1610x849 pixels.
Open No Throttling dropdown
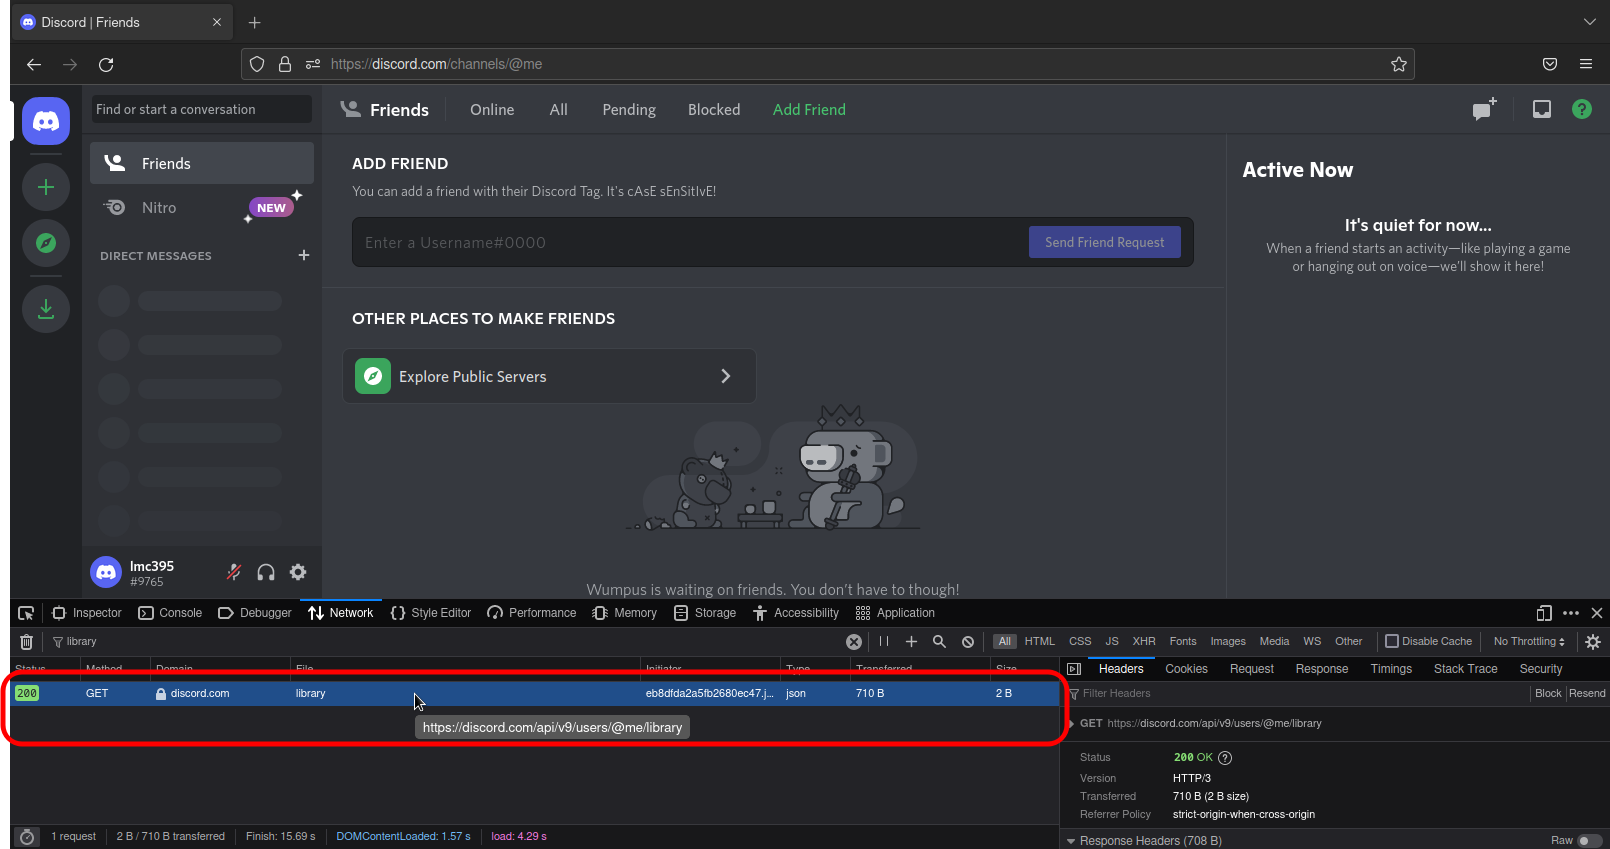[1529, 642]
